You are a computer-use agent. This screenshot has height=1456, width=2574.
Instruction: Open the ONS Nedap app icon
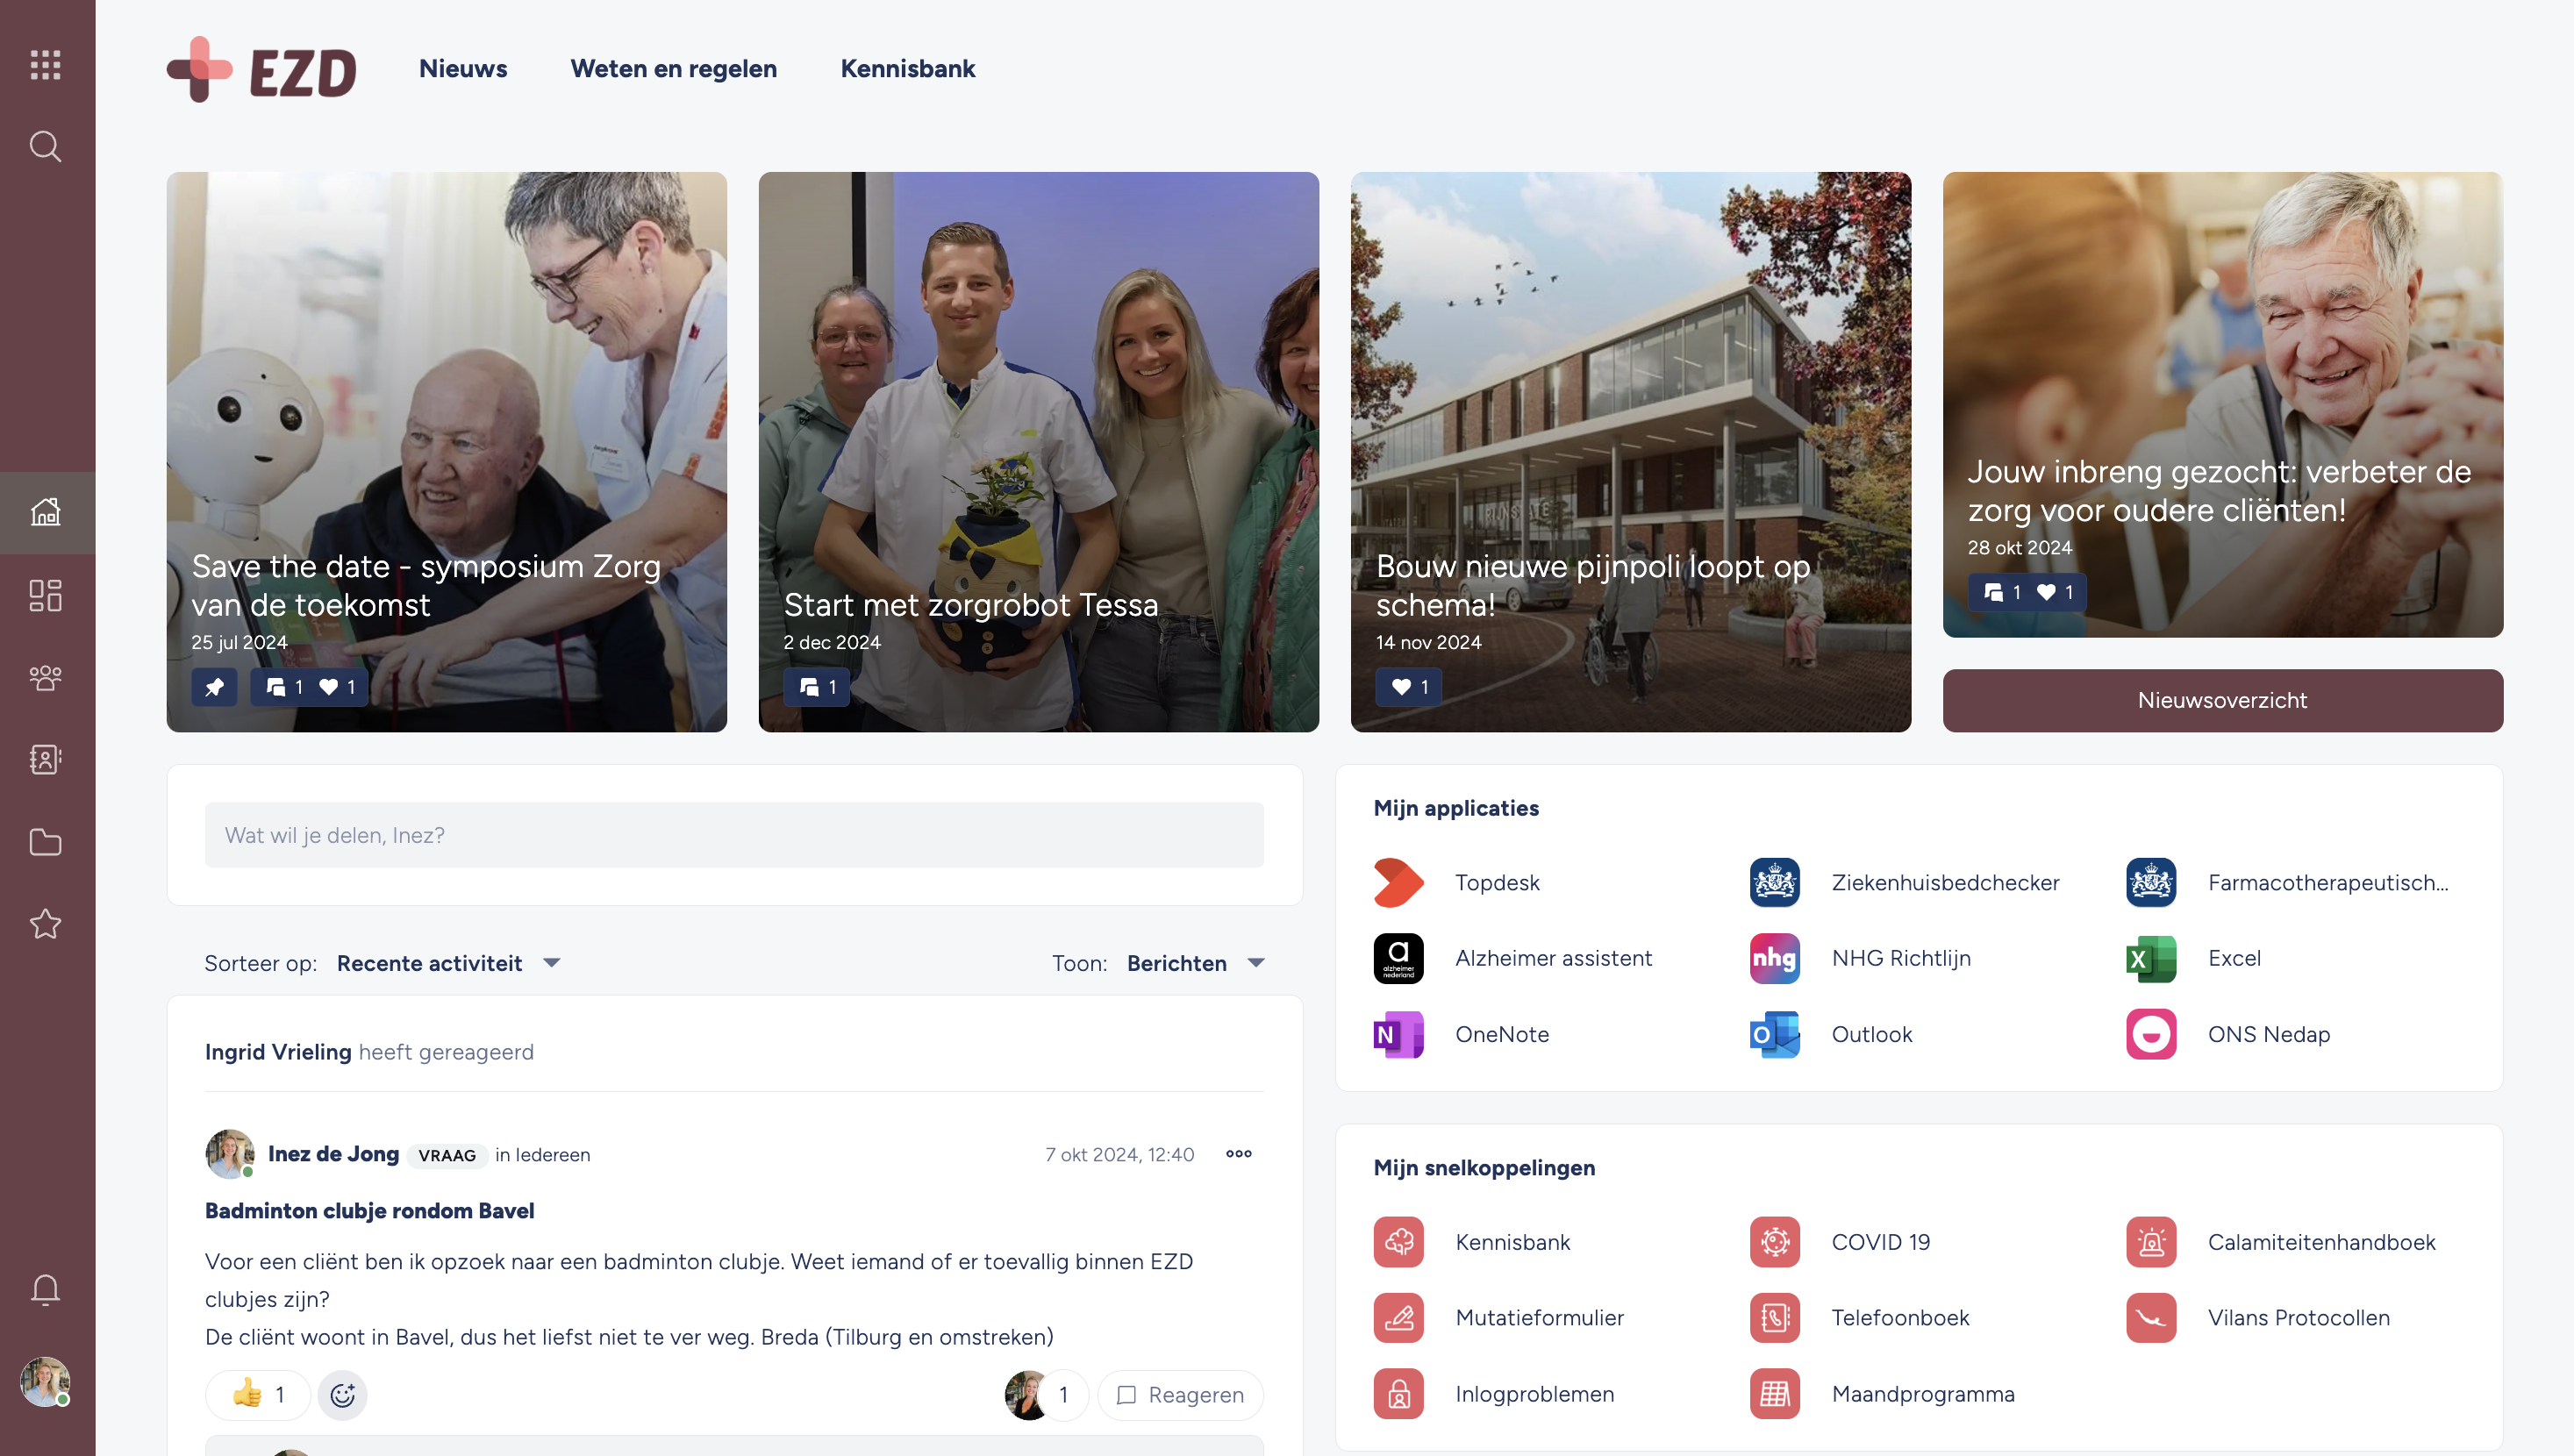click(x=2150, y=1034)
